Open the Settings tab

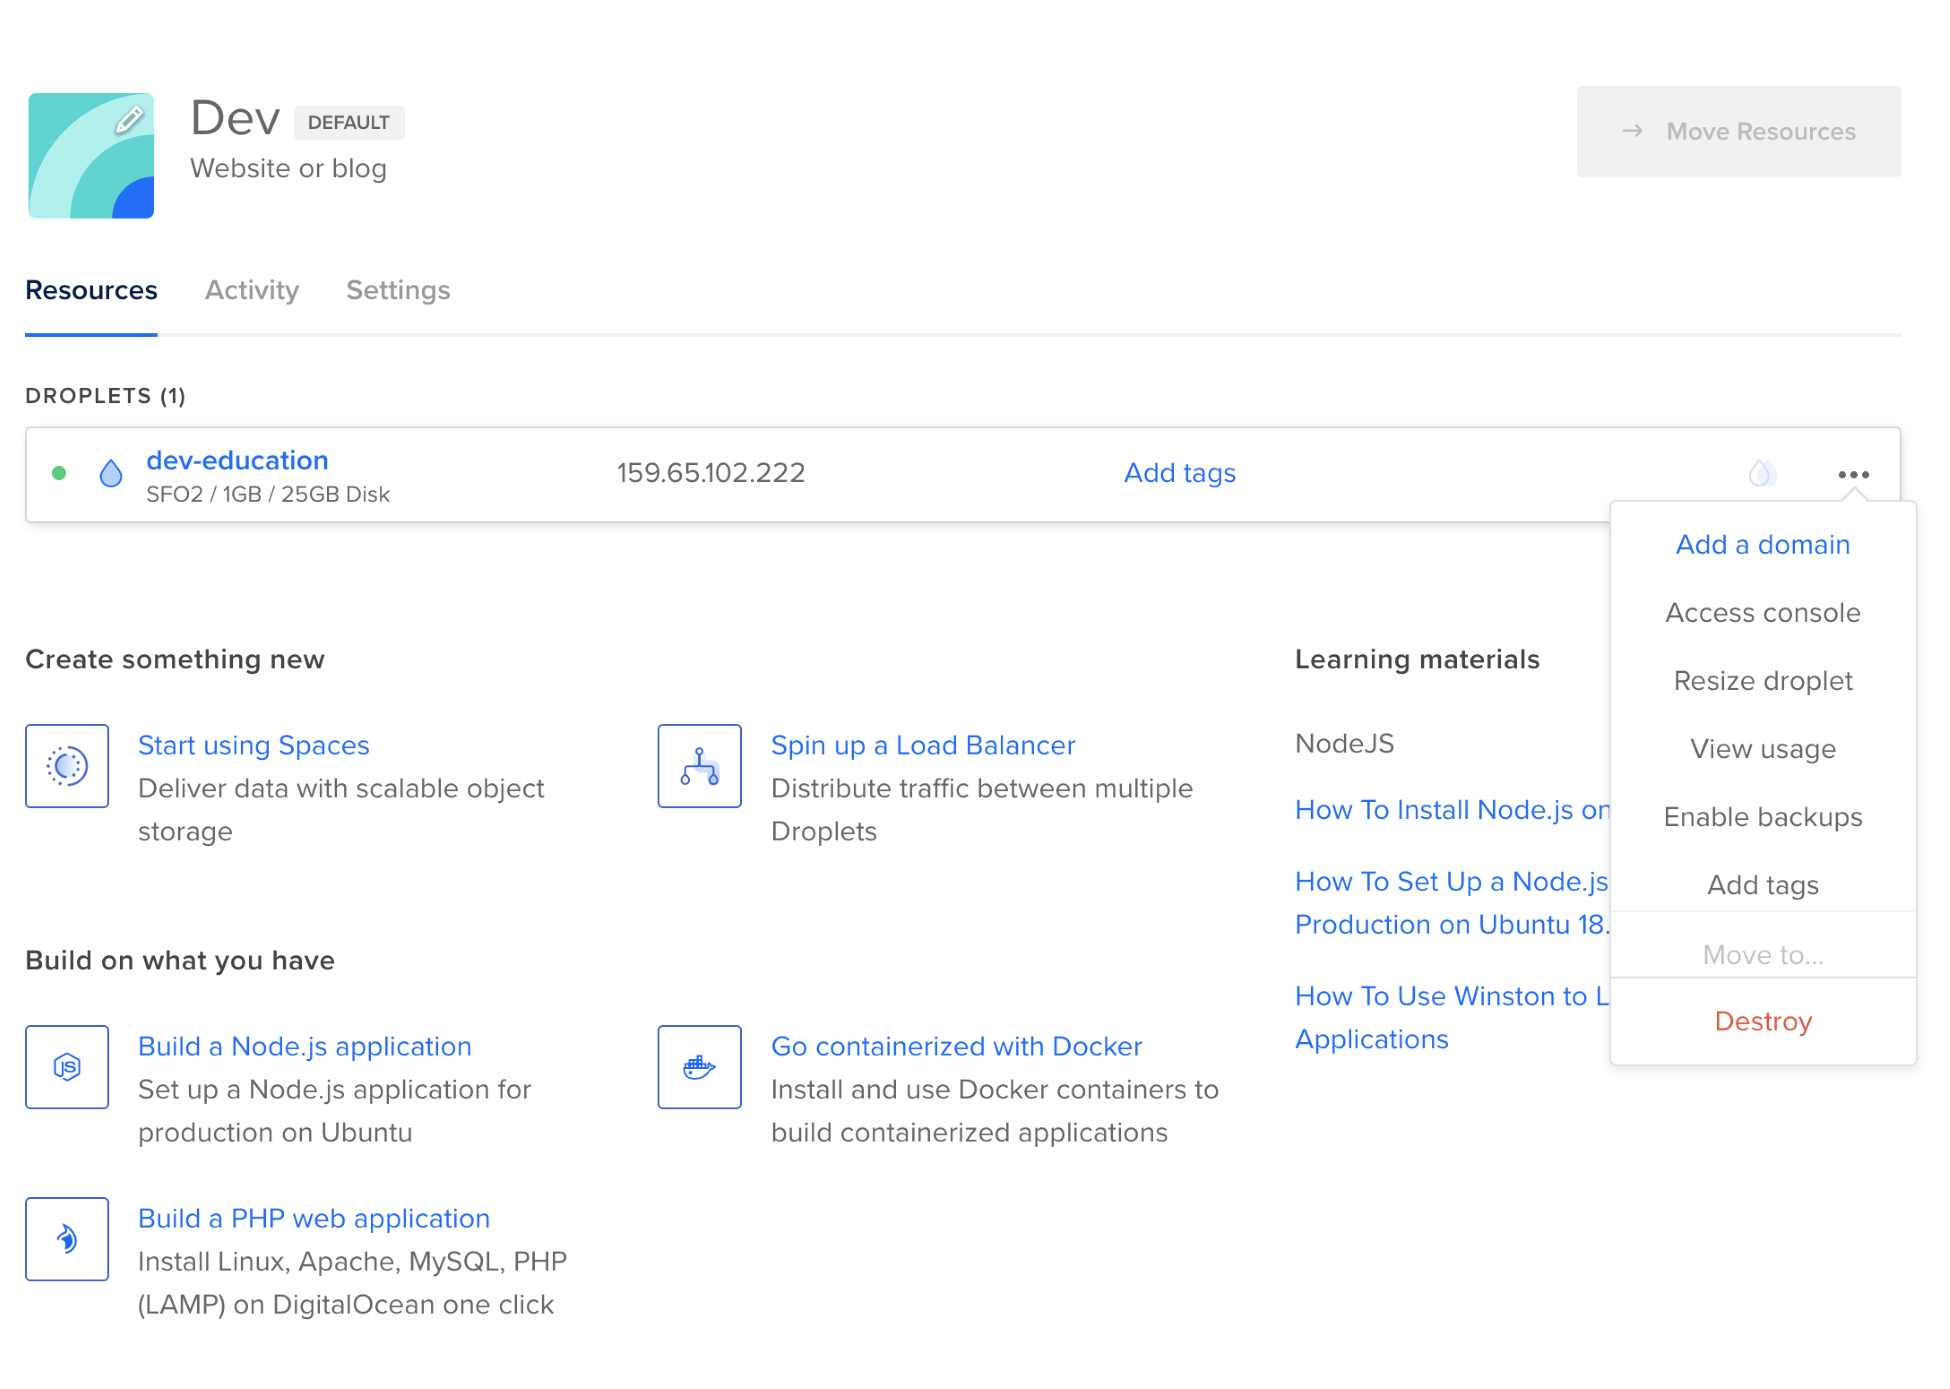398,290
